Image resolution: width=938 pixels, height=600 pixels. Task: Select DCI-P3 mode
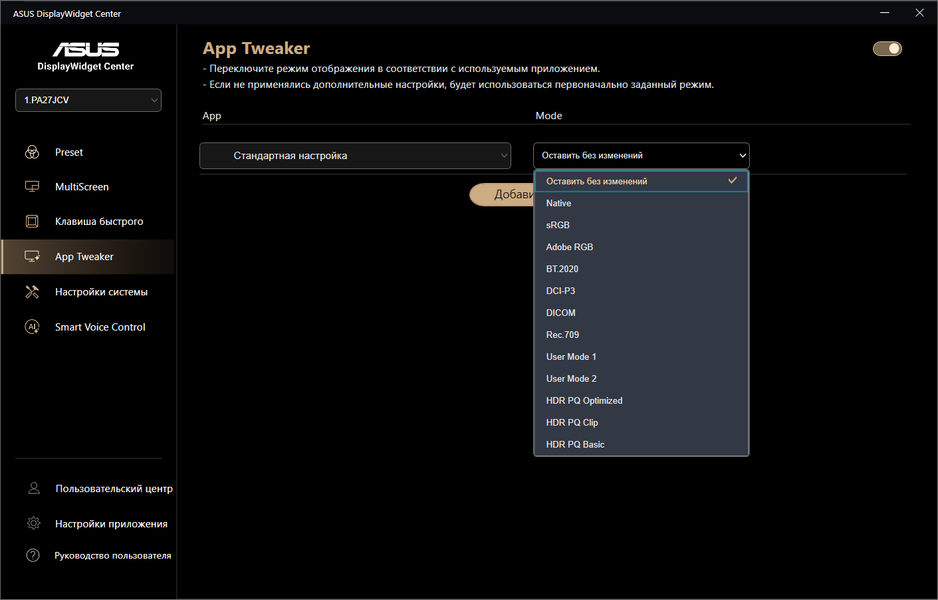click(x=641, y=291)
